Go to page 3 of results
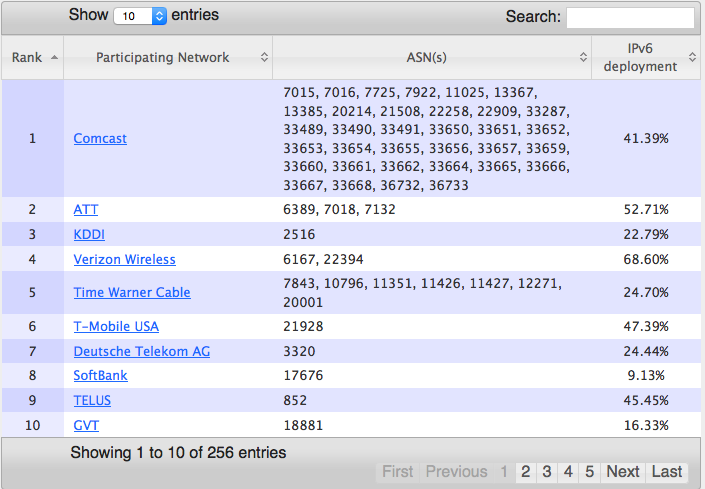This screenshot has width=705, height=489. point(547,472)
